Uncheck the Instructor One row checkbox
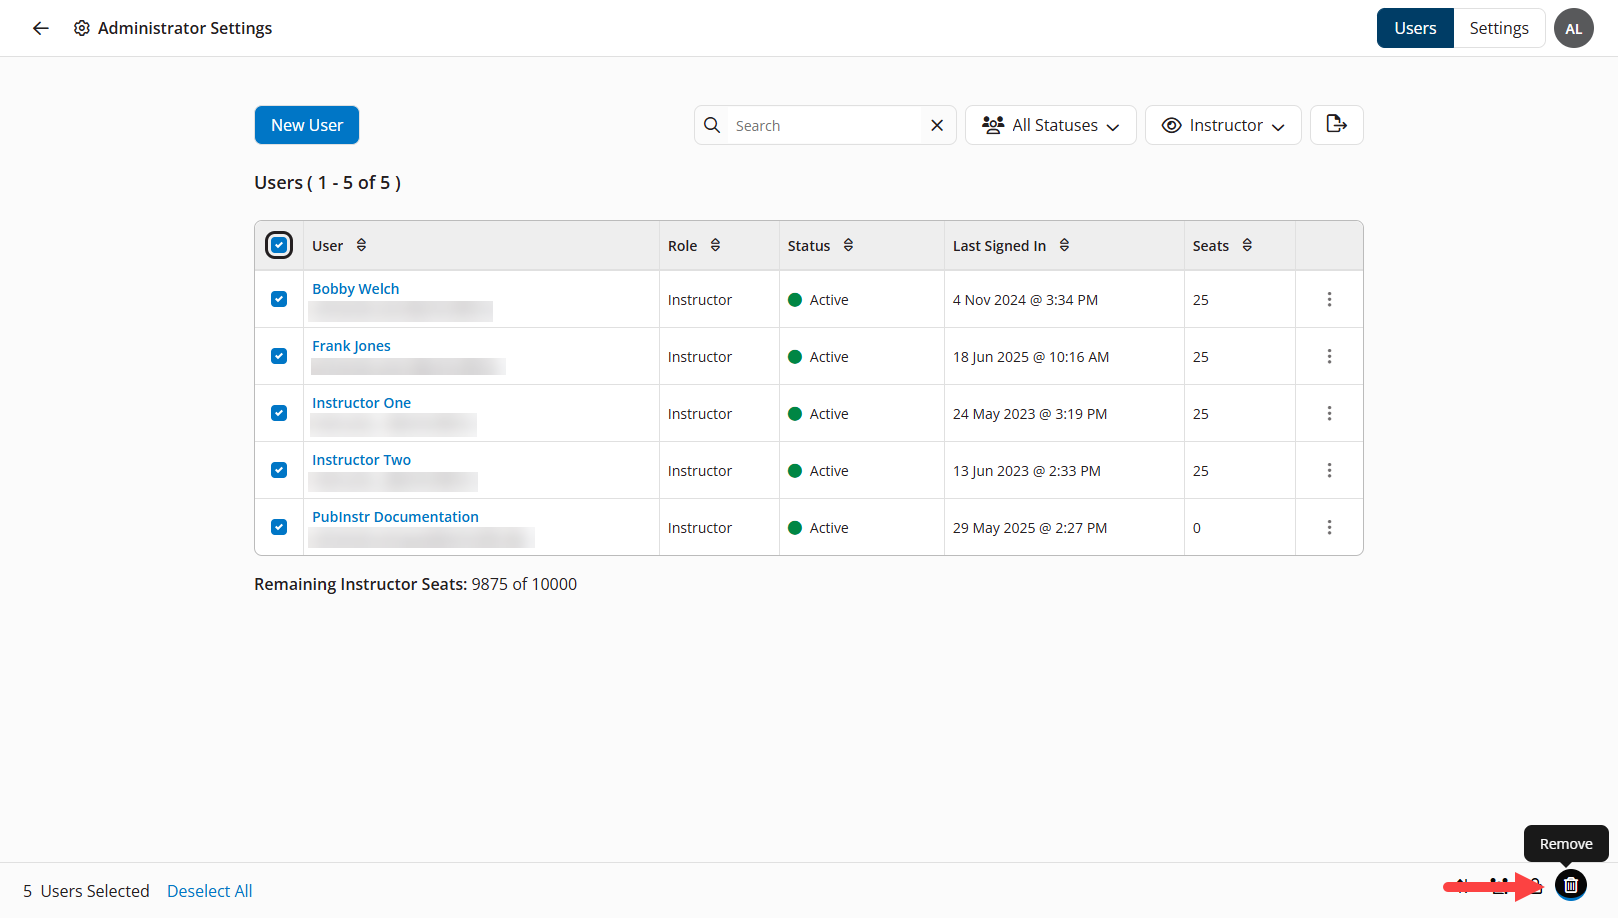Screen dimensions: 1618x918 click(x=279, y=413)
